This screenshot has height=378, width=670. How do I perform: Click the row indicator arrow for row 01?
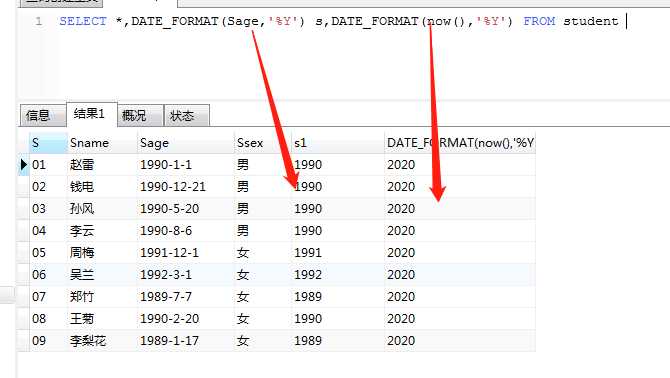(x=24, y=164)
